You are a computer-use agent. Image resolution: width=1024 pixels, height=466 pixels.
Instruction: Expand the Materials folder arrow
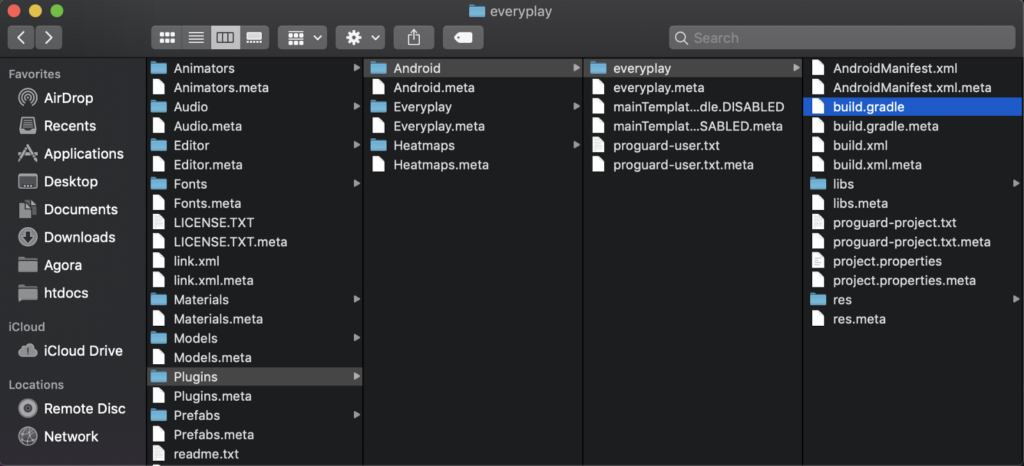point(357,300)
